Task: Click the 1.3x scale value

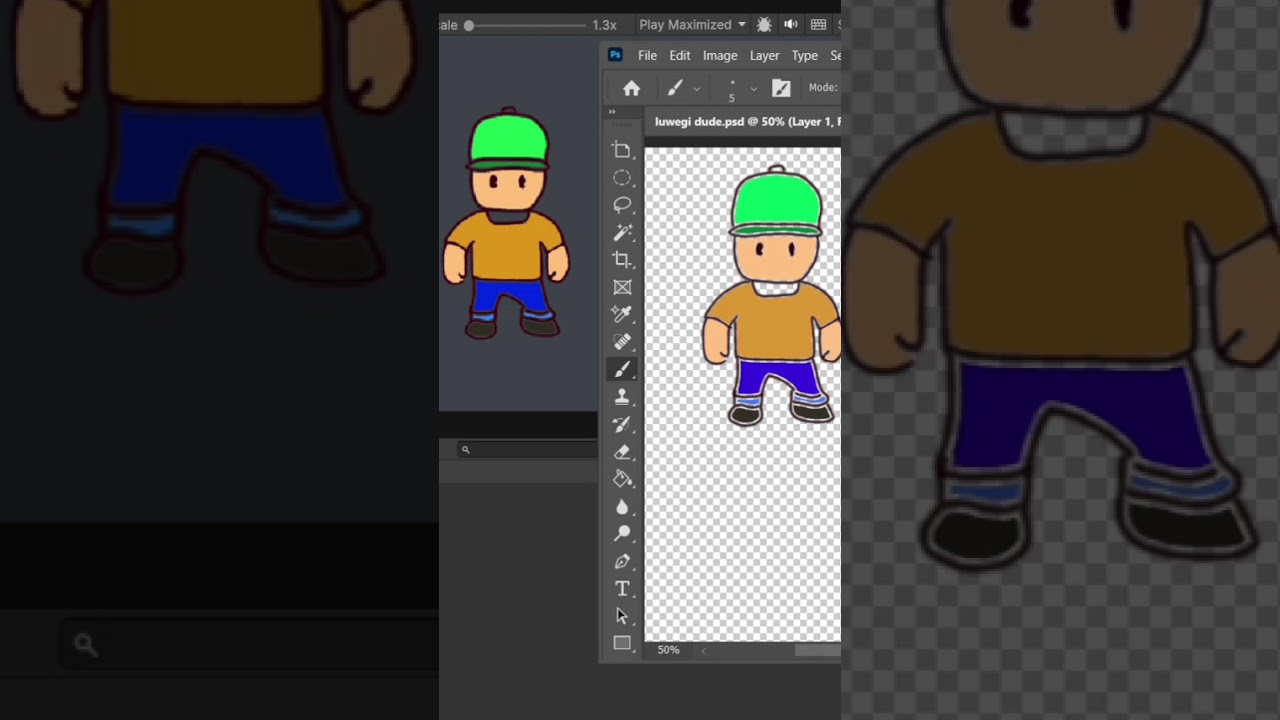Action: point(604,25)
